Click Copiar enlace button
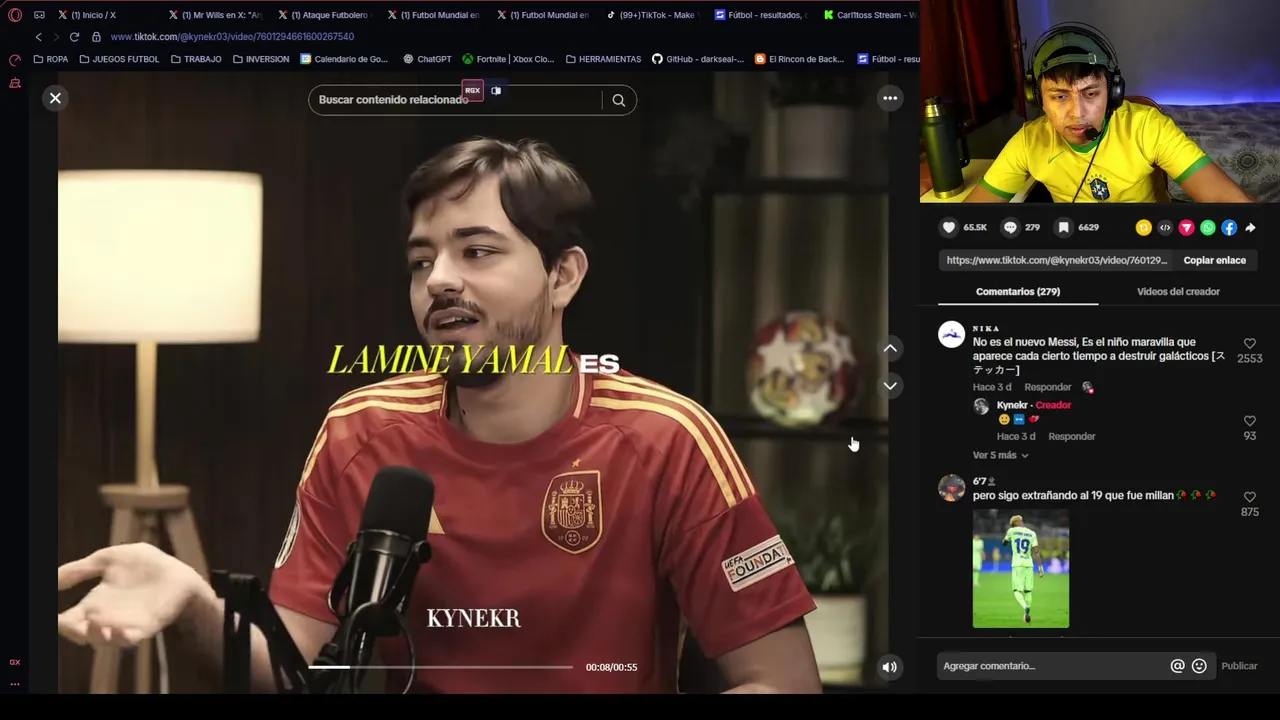This screenshot has height=720, width=1280. click(1214, 260)
